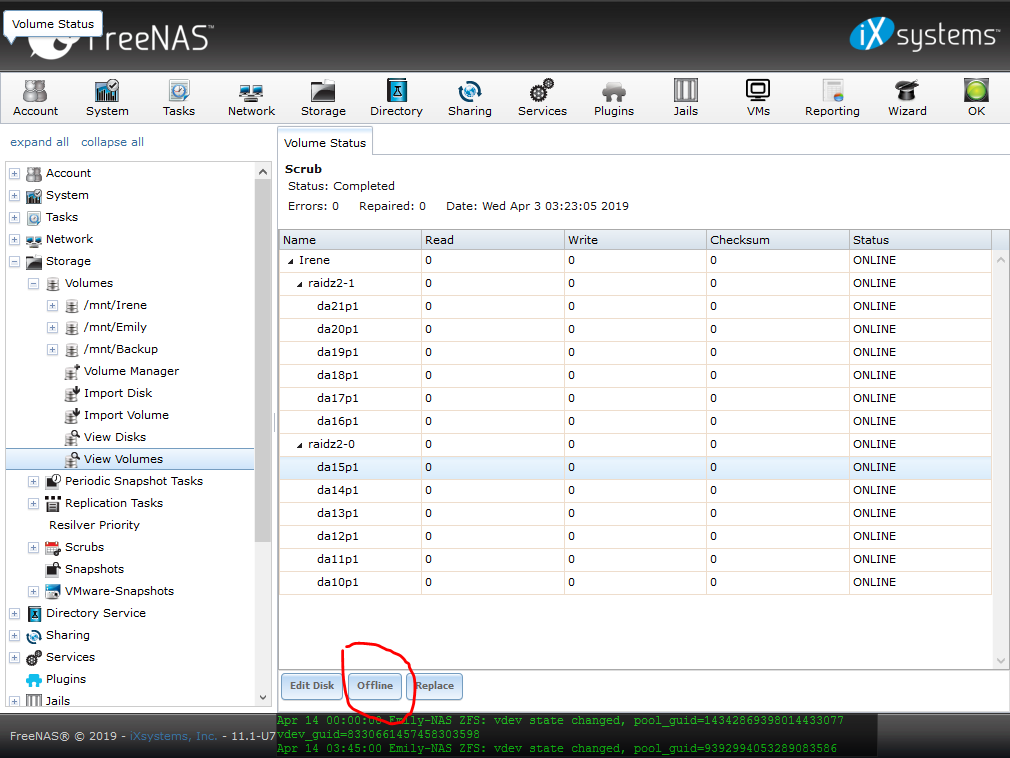Expand the Account node in the tree
Image resolution: width=1010 pixels, height=758 pixels.
click(x=15, y=174)
